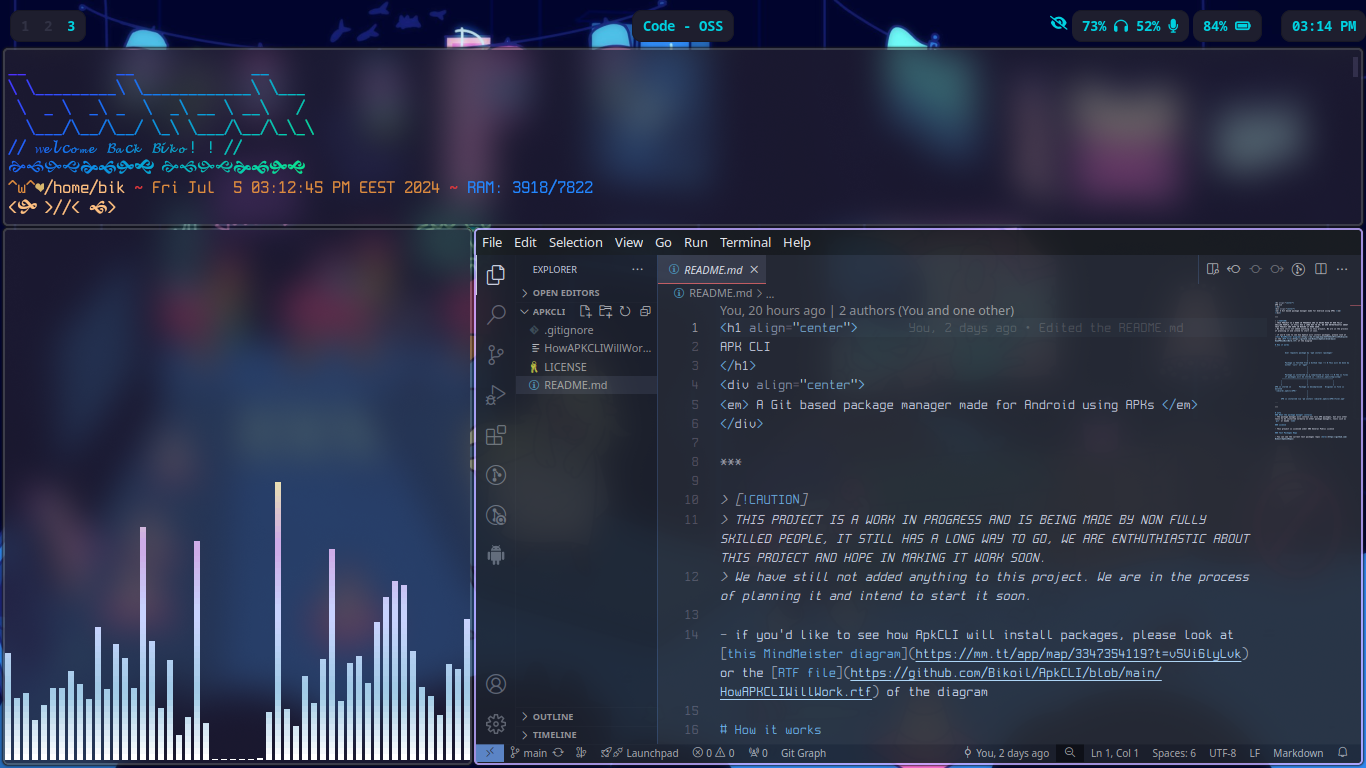Switch to workspace 3
Viewport: 1366px width, 768px height.
click(71, 26)
